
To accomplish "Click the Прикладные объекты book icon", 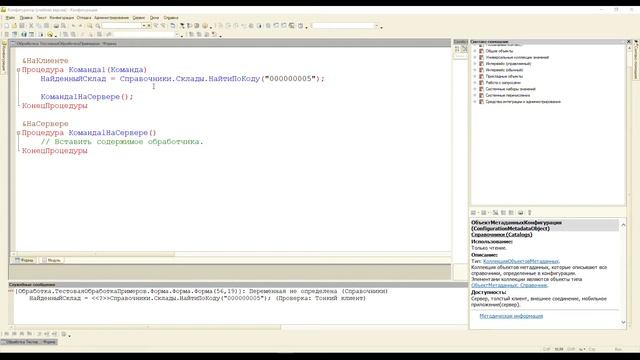I will point(481,76).
